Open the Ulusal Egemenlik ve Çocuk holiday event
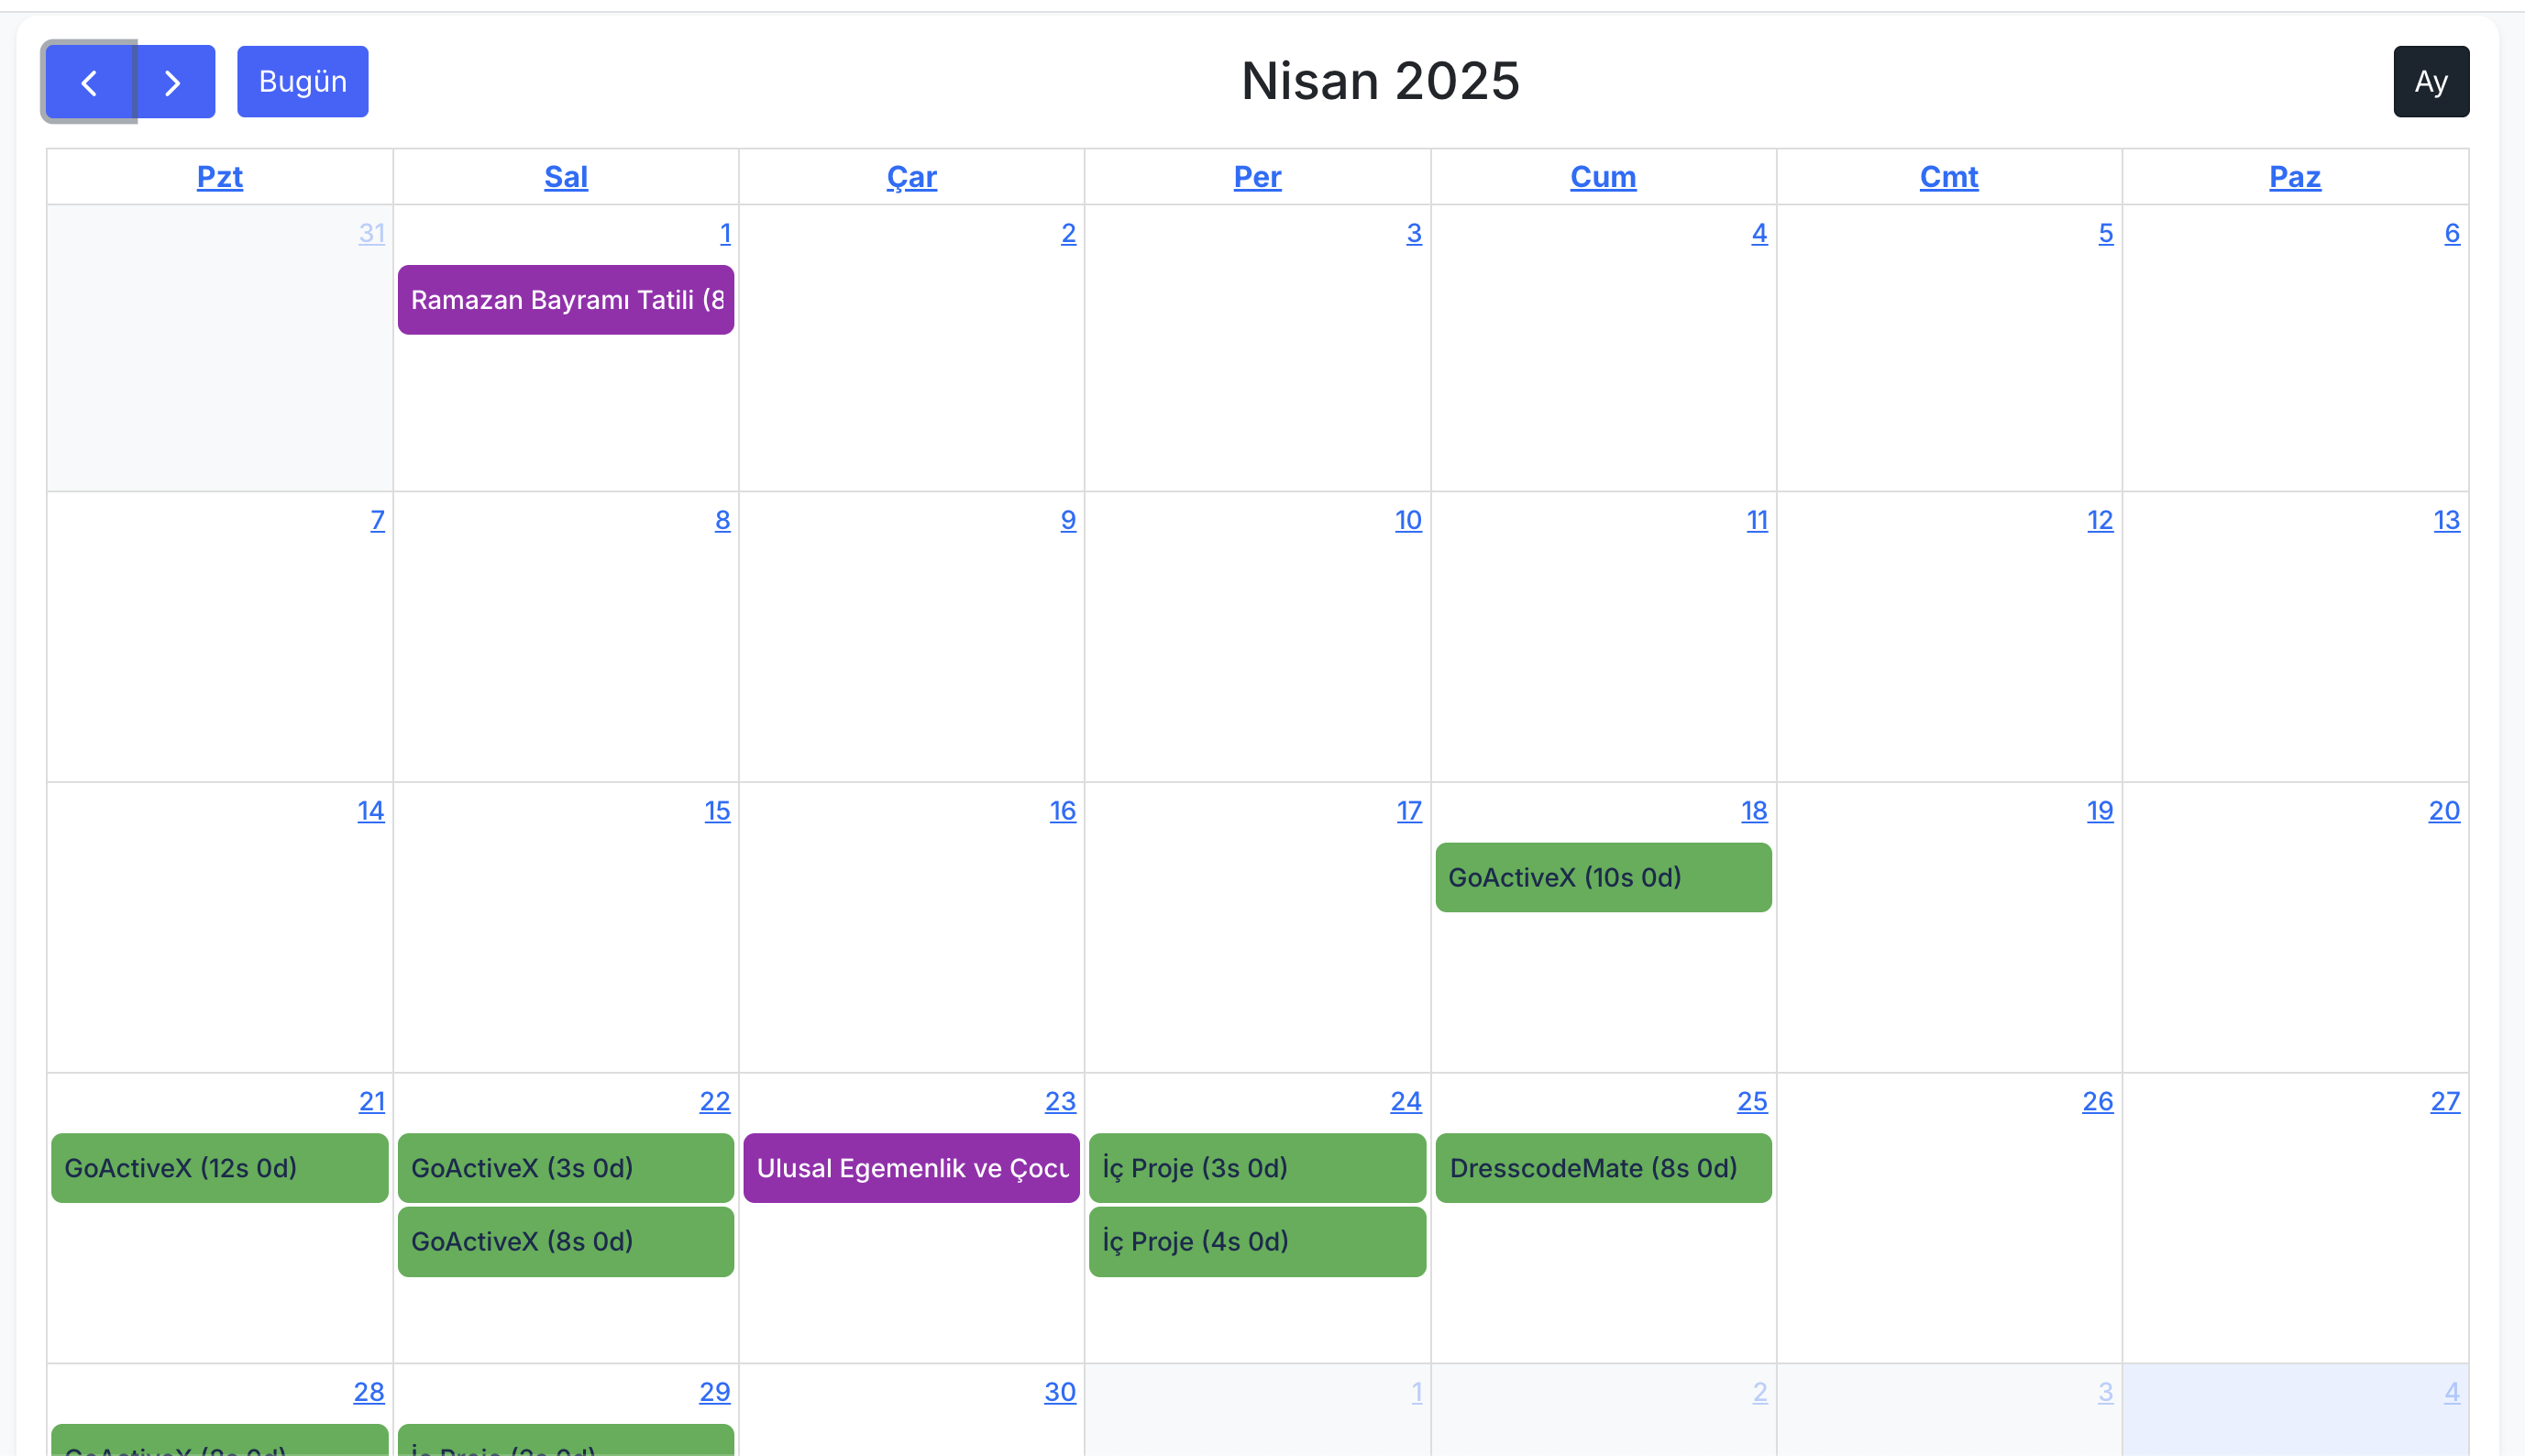Viewport: 2525px width, 1456px height. pos(911,1167)
